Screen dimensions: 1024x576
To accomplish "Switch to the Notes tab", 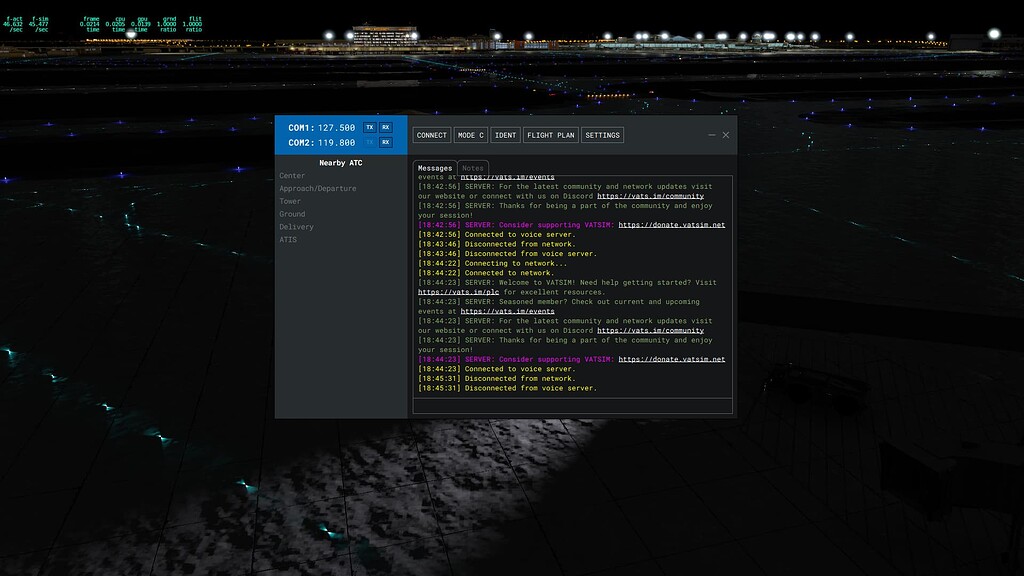I will tap(472, 167).
